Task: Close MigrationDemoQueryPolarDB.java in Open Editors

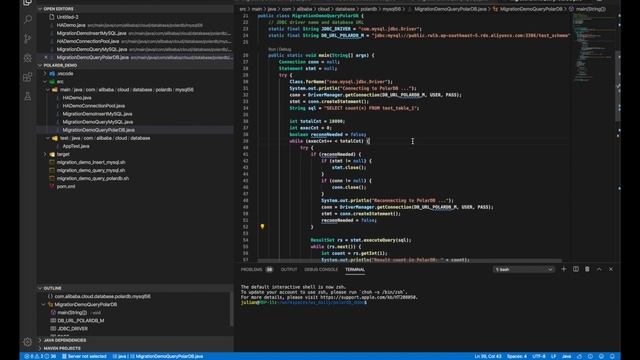Action: 46,58
